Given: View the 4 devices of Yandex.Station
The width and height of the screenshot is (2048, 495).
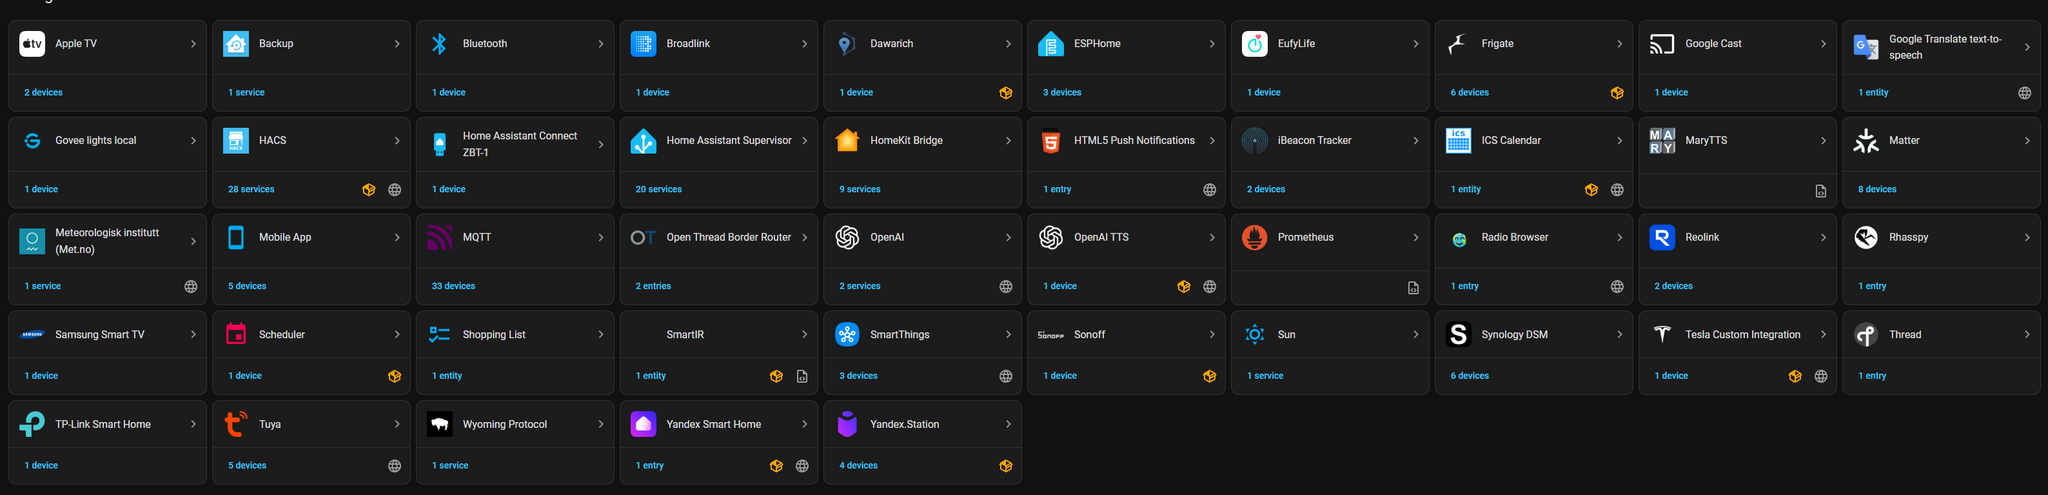Looking at the screenshot, I should tap(858, 466).
